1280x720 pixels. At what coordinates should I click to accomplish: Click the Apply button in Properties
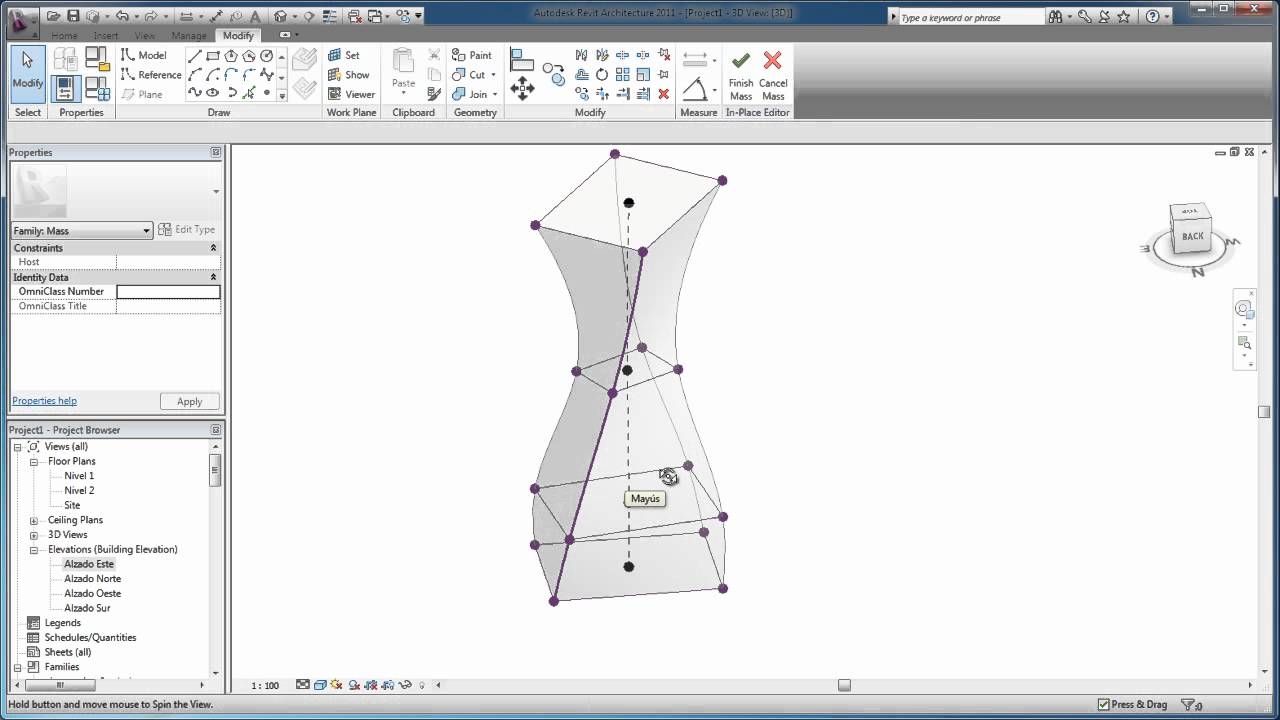click(190, 401)
